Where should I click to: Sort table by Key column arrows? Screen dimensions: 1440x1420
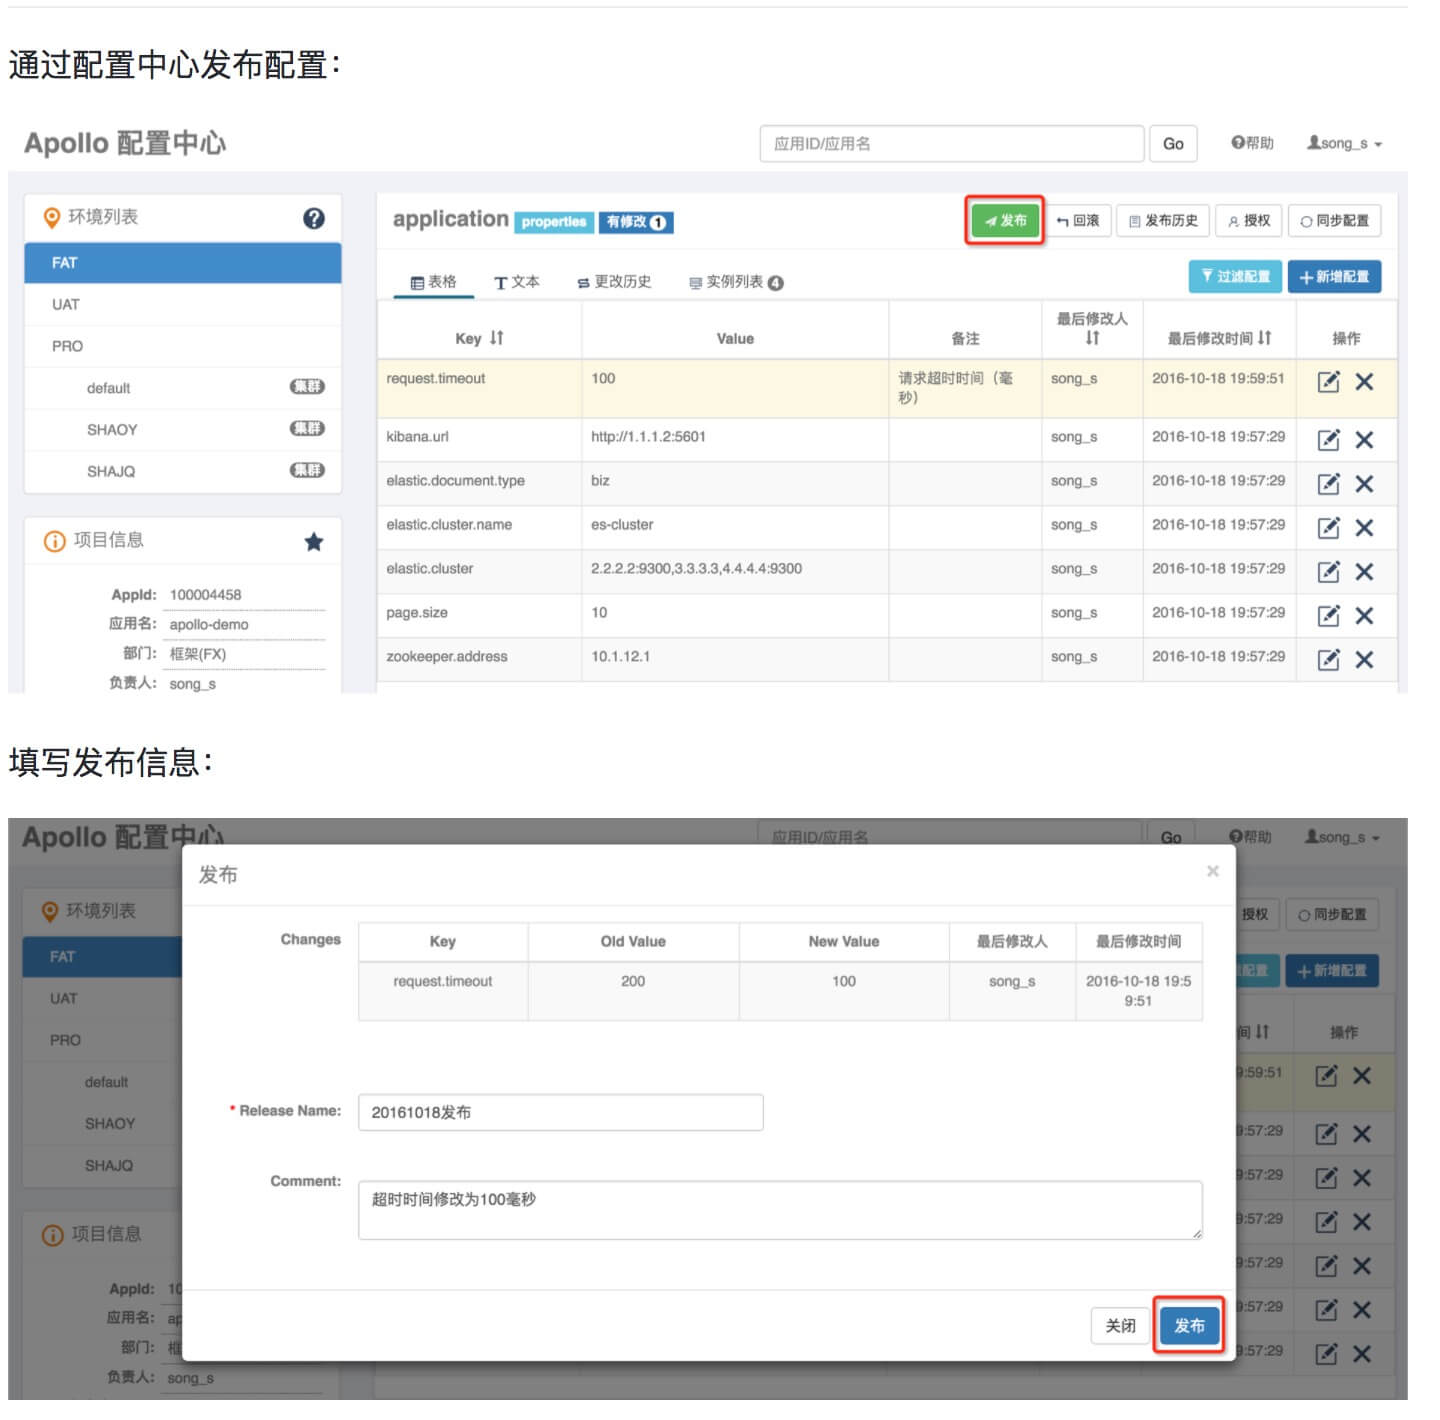[x=497, y=338]
